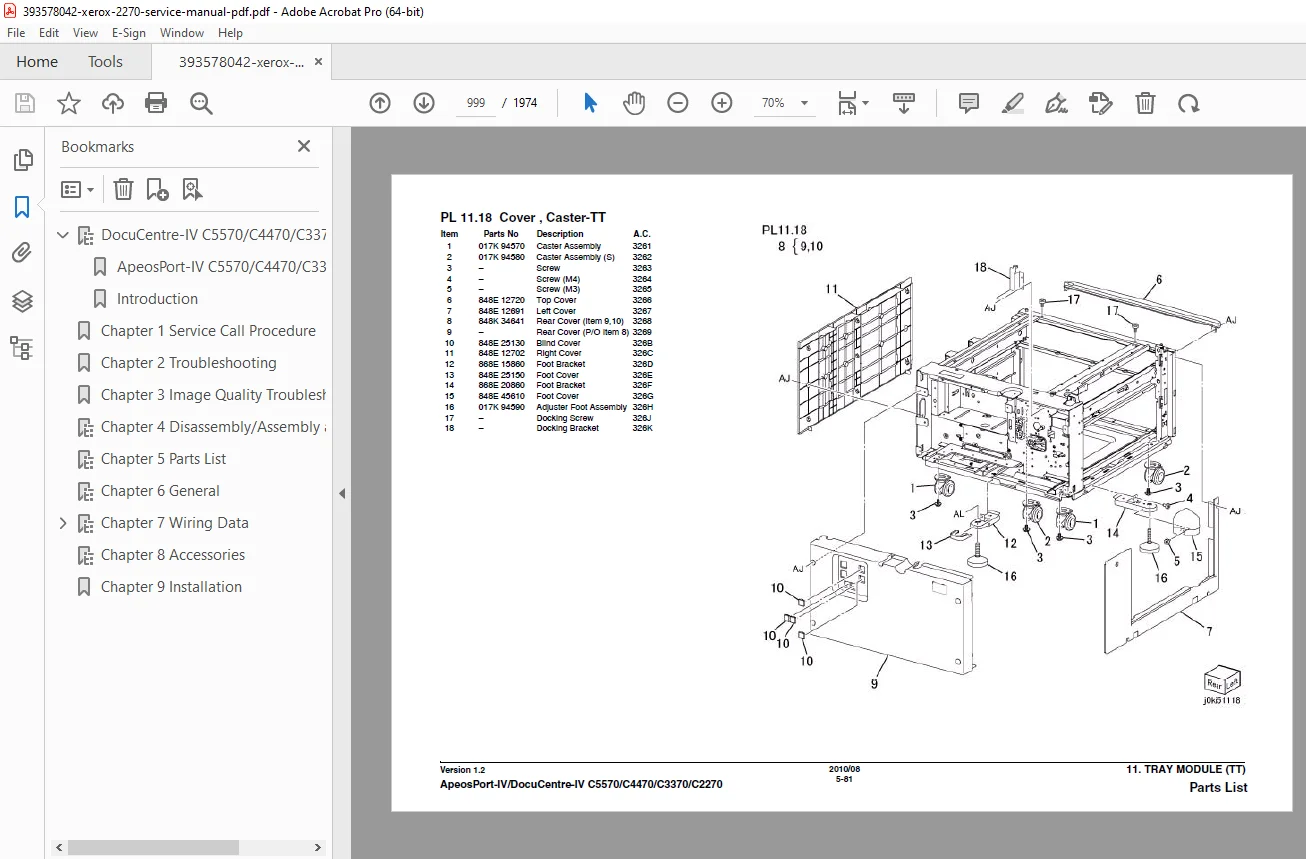This screenshot has width=1306, height=859.
Task: Add a new bookmark
Action: click(x=157, y=189)
